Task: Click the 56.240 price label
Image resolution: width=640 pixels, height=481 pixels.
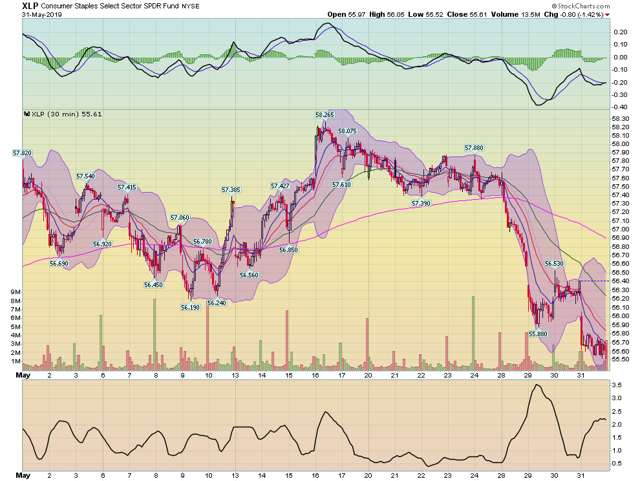Action: click(217, 303)
